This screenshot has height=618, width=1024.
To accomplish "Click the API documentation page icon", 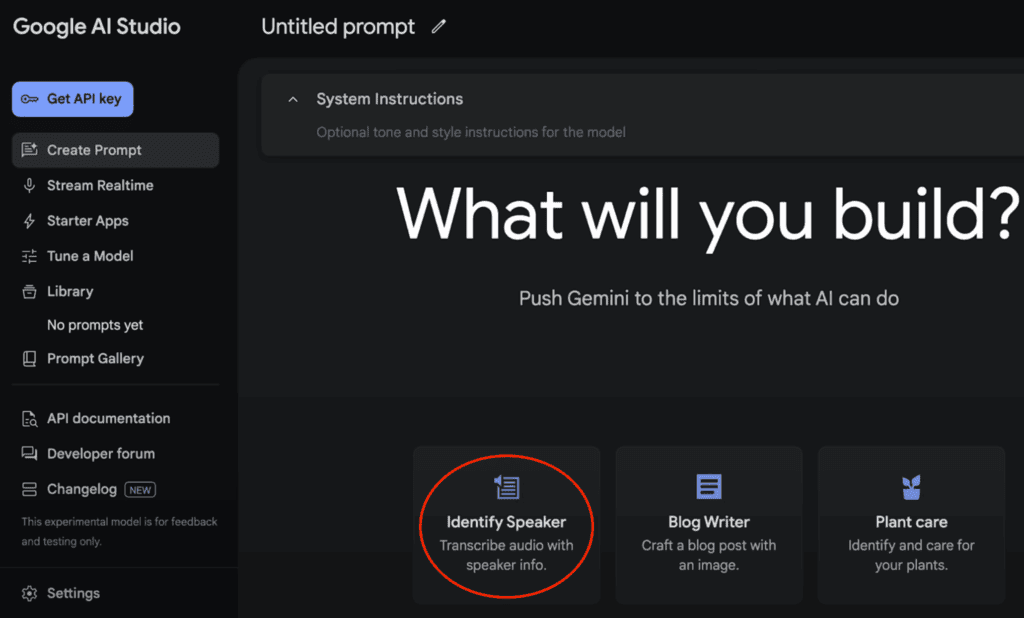I will 29,419.
